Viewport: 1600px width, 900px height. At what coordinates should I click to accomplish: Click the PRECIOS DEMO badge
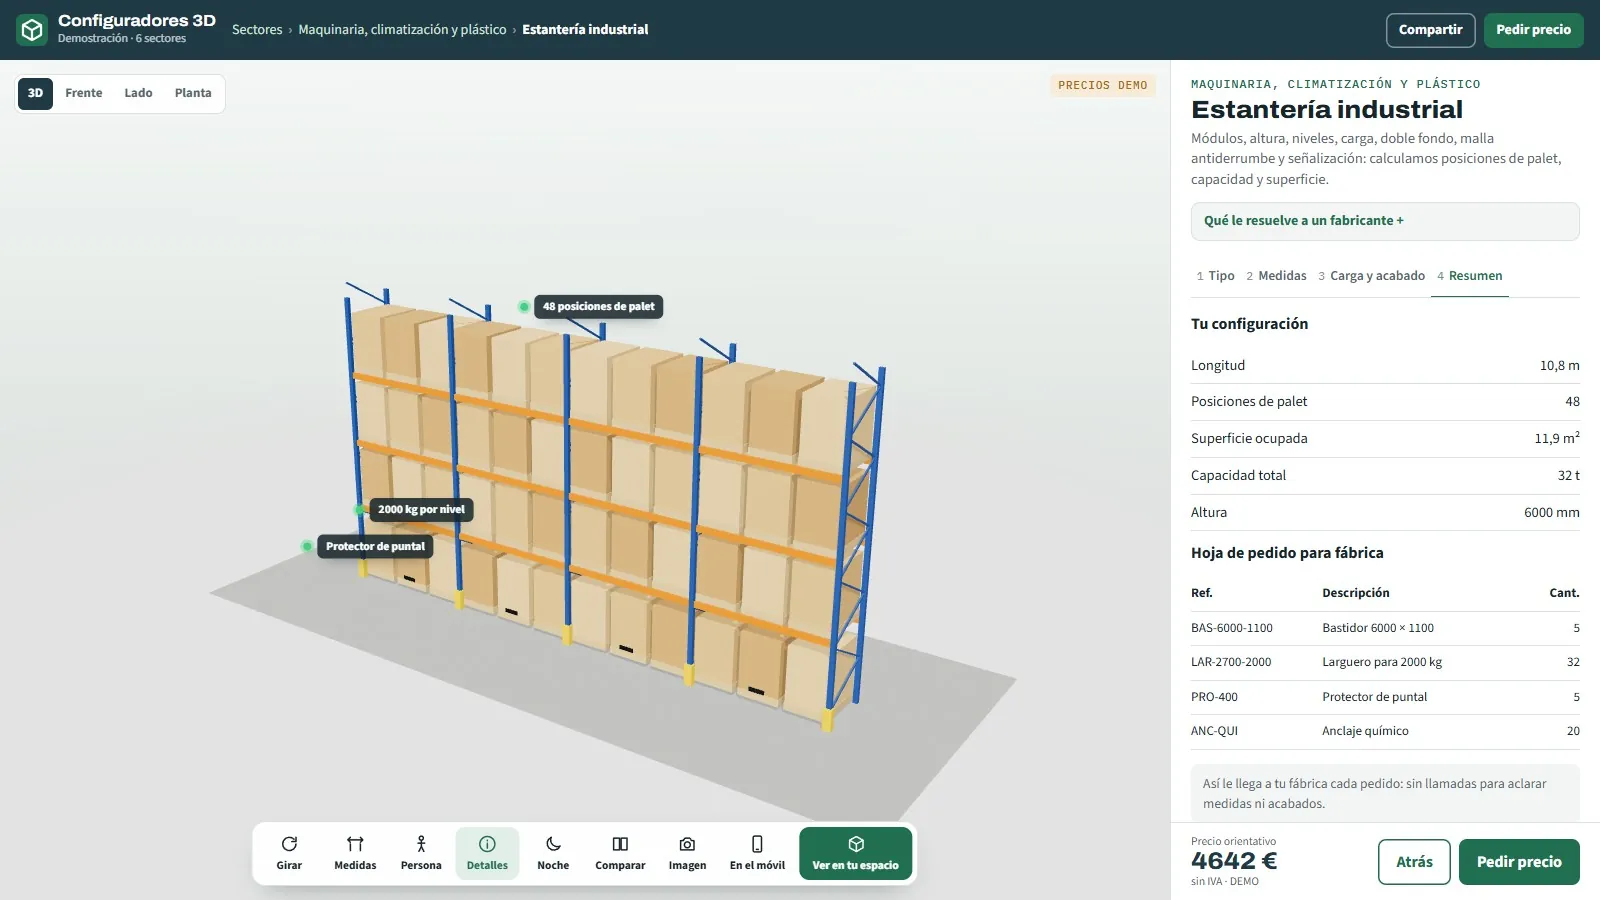1103,86
